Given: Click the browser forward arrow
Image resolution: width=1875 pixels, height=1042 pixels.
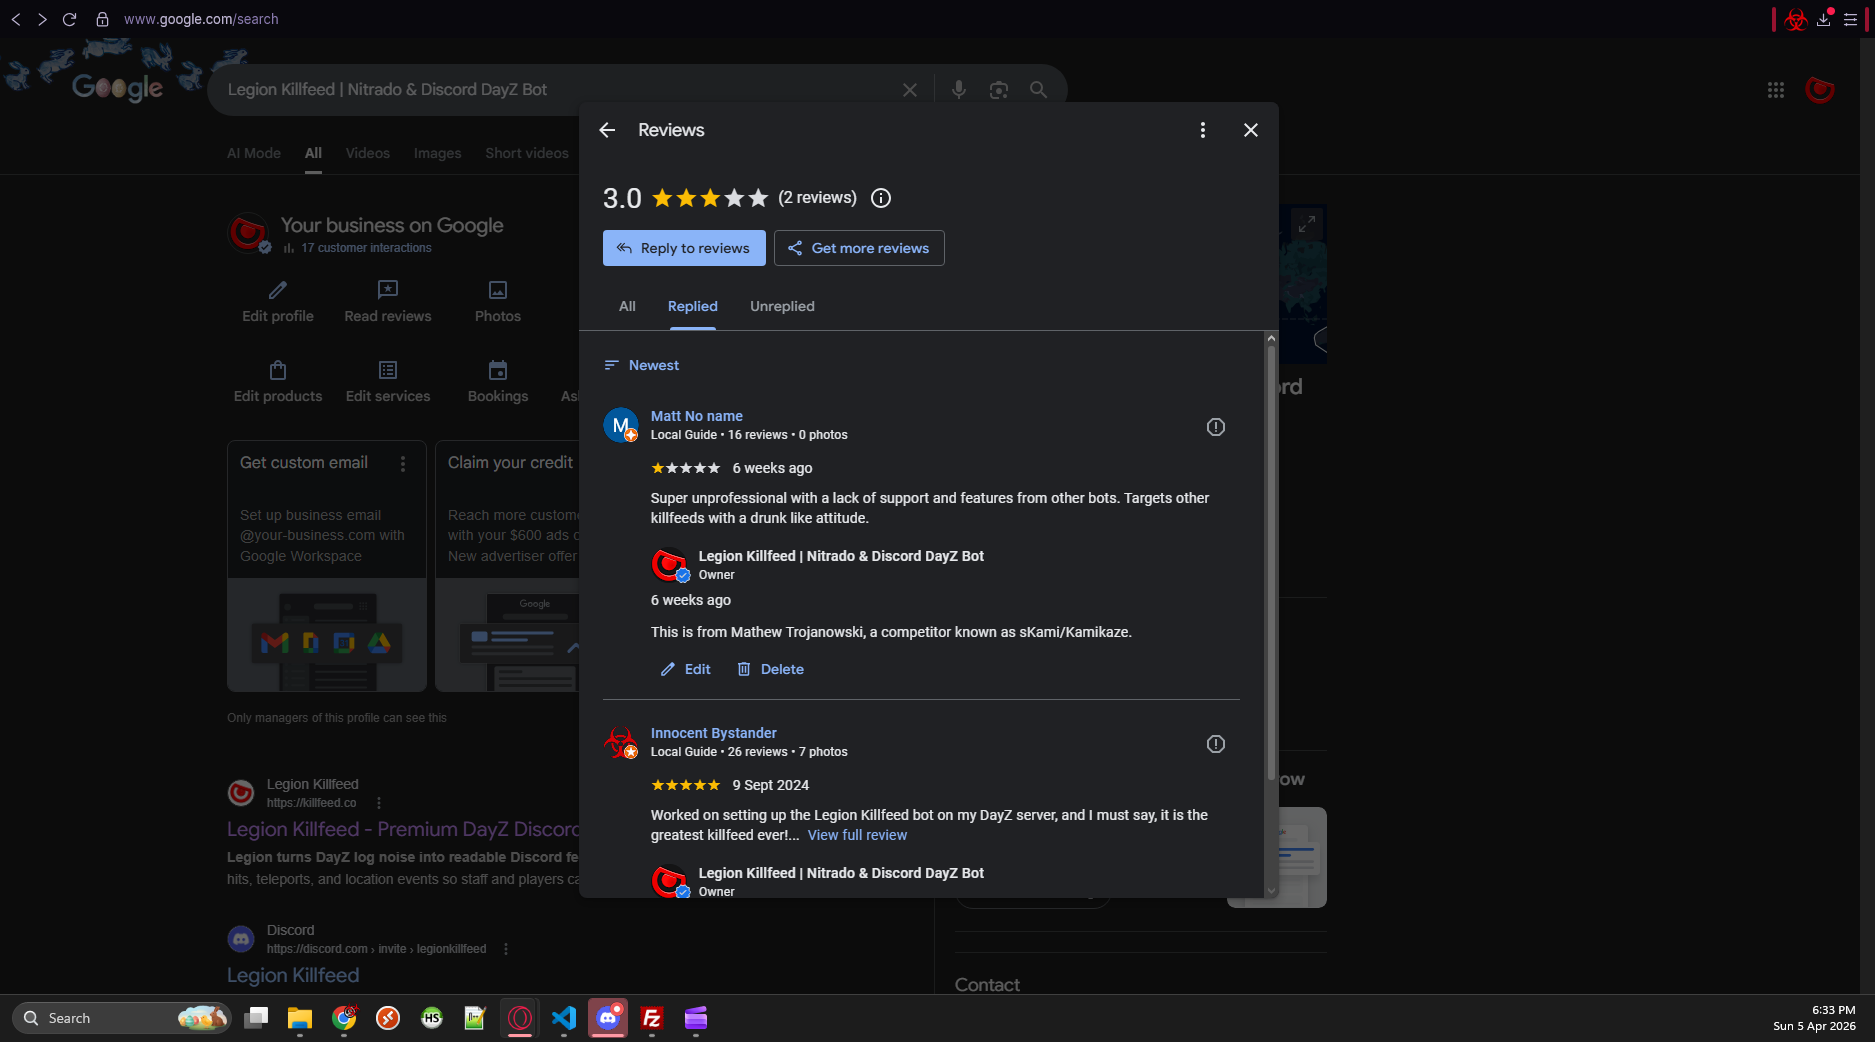Looking at the screenshot, I should (42, 19).
